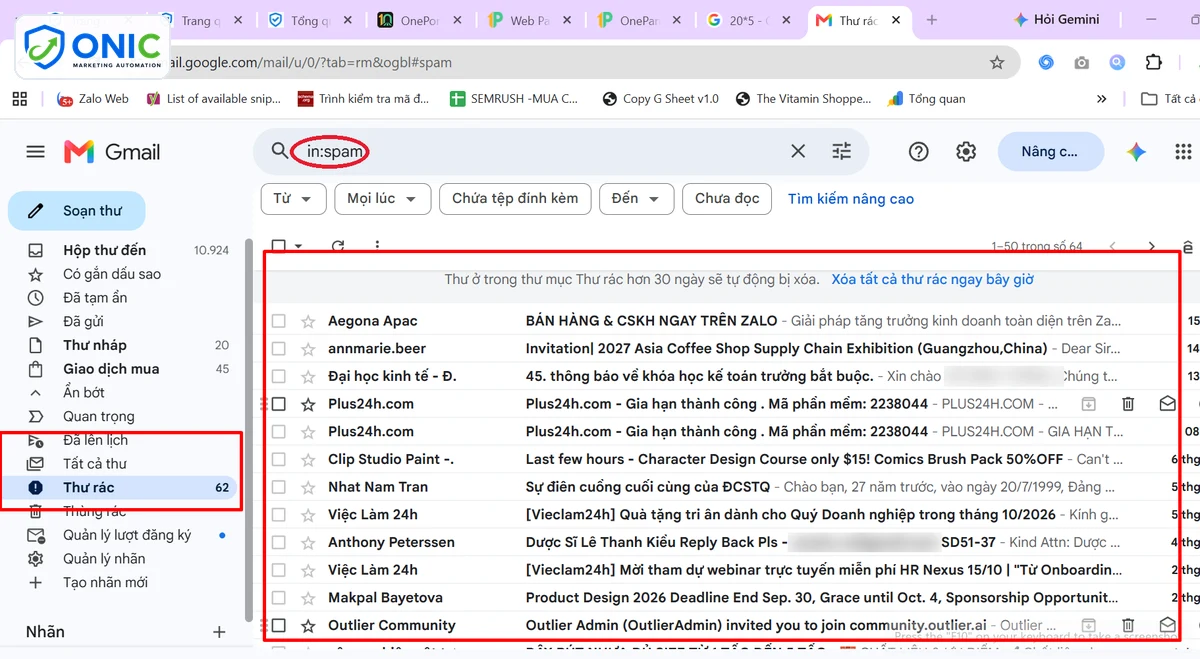Create new label with the plus beside Nhãn
This screenshot has height=659, width=1200.
[x=219, y=632]
